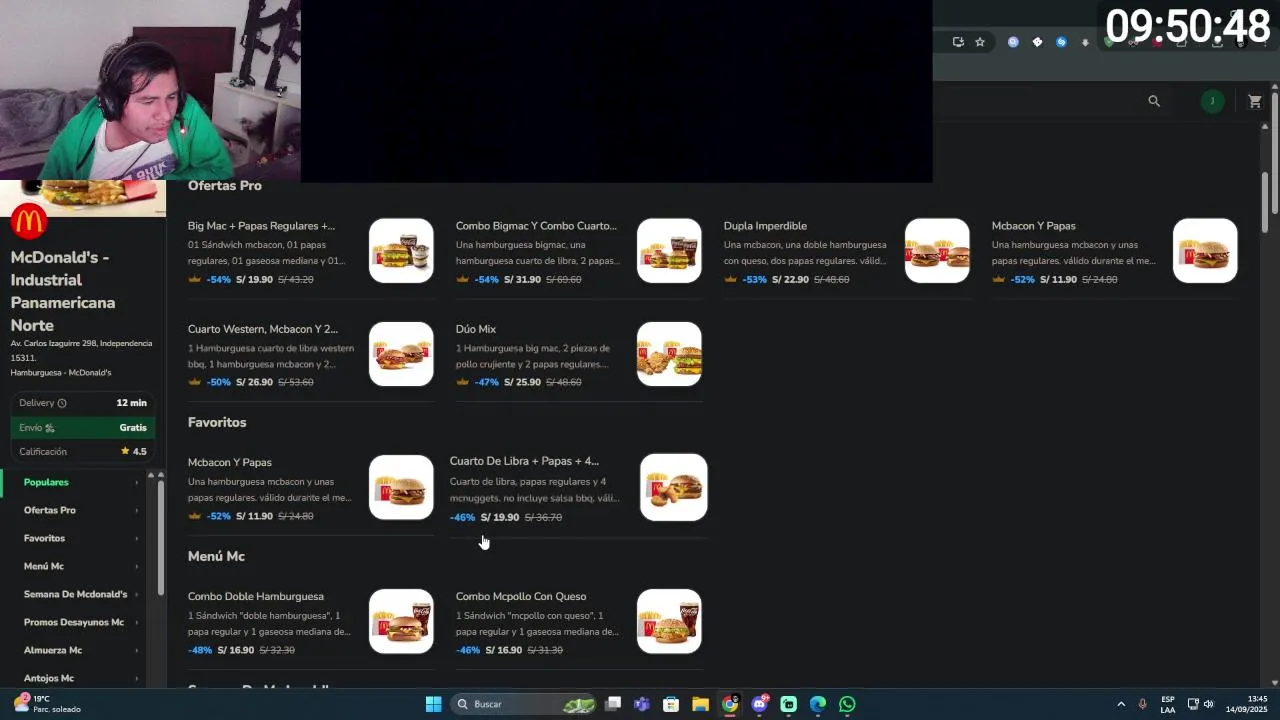Open Microsoft Store from taskbar

pos(671,704)
